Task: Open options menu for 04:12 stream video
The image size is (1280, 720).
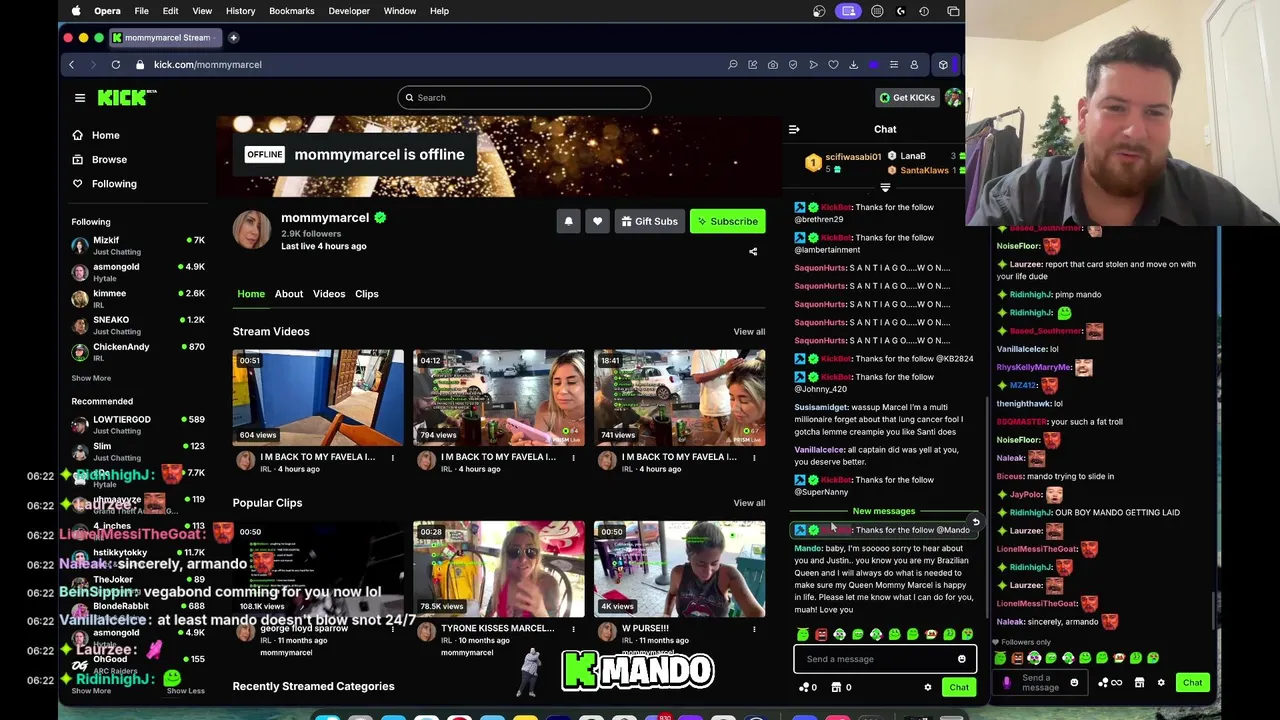Action: (573, 458)
